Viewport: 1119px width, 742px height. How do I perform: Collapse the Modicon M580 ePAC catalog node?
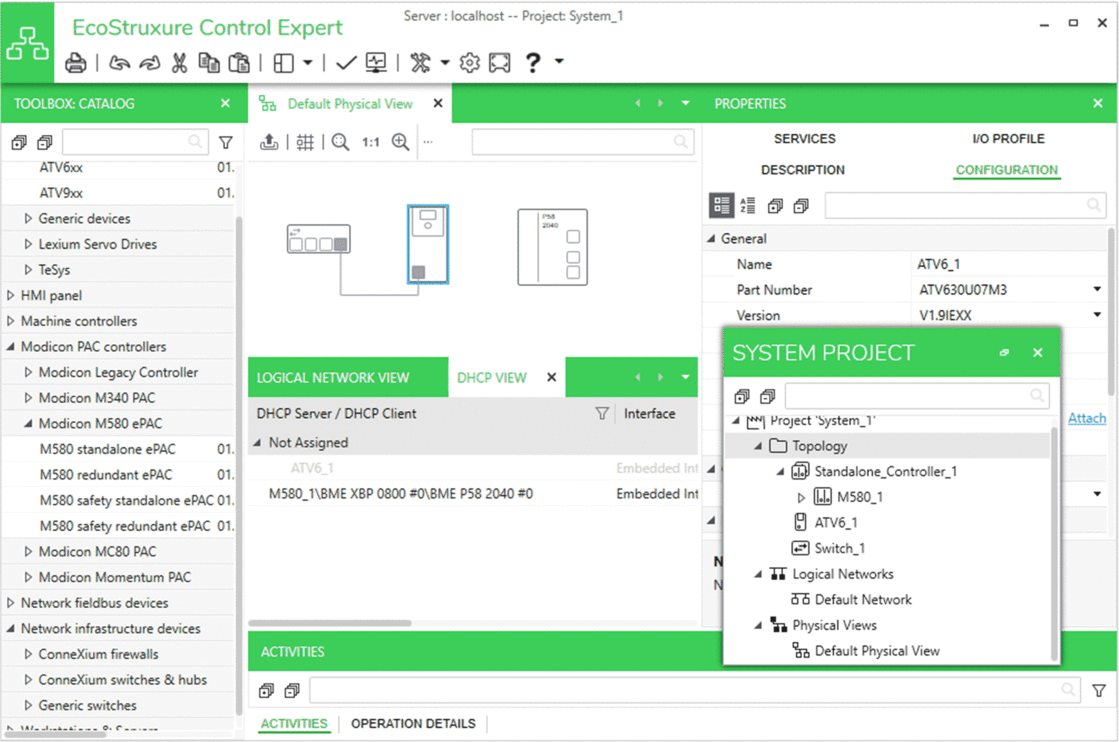[28, 423]
